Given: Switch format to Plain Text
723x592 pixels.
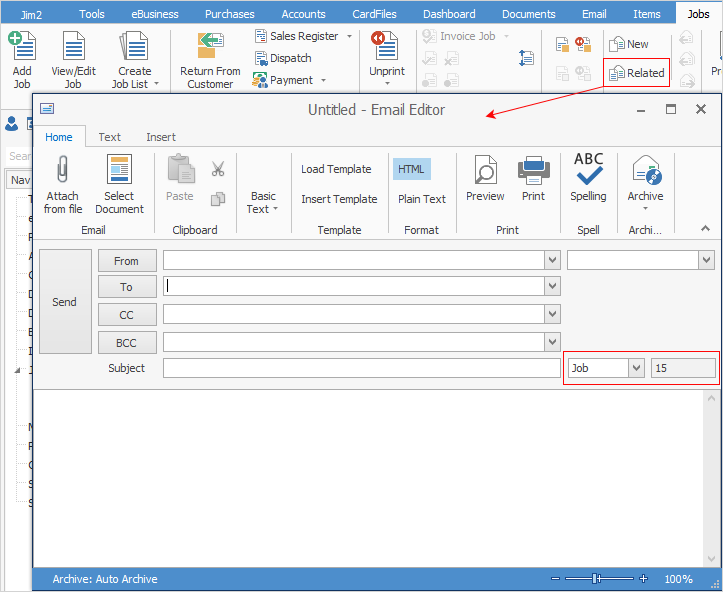Looking at the screenshot, I should point(422,199).
